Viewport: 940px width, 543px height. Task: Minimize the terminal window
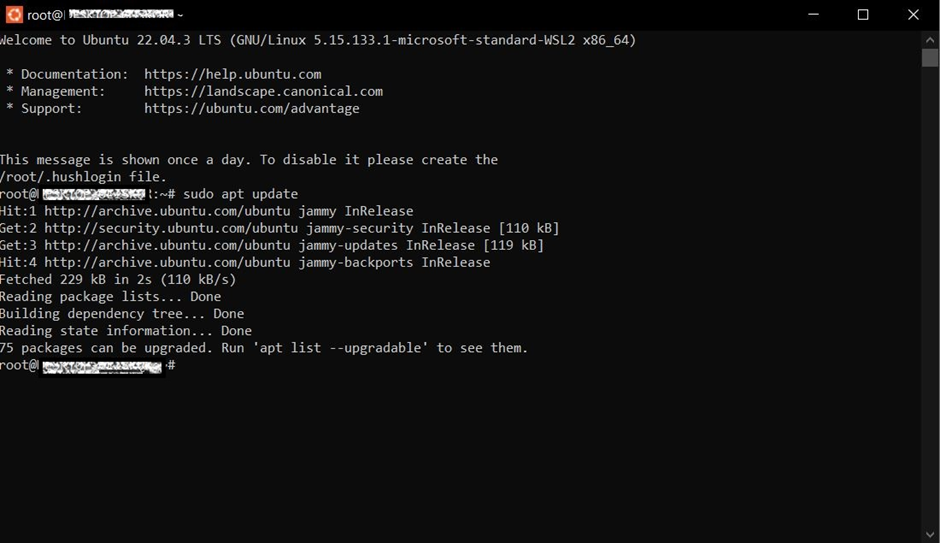coord(814,14)
